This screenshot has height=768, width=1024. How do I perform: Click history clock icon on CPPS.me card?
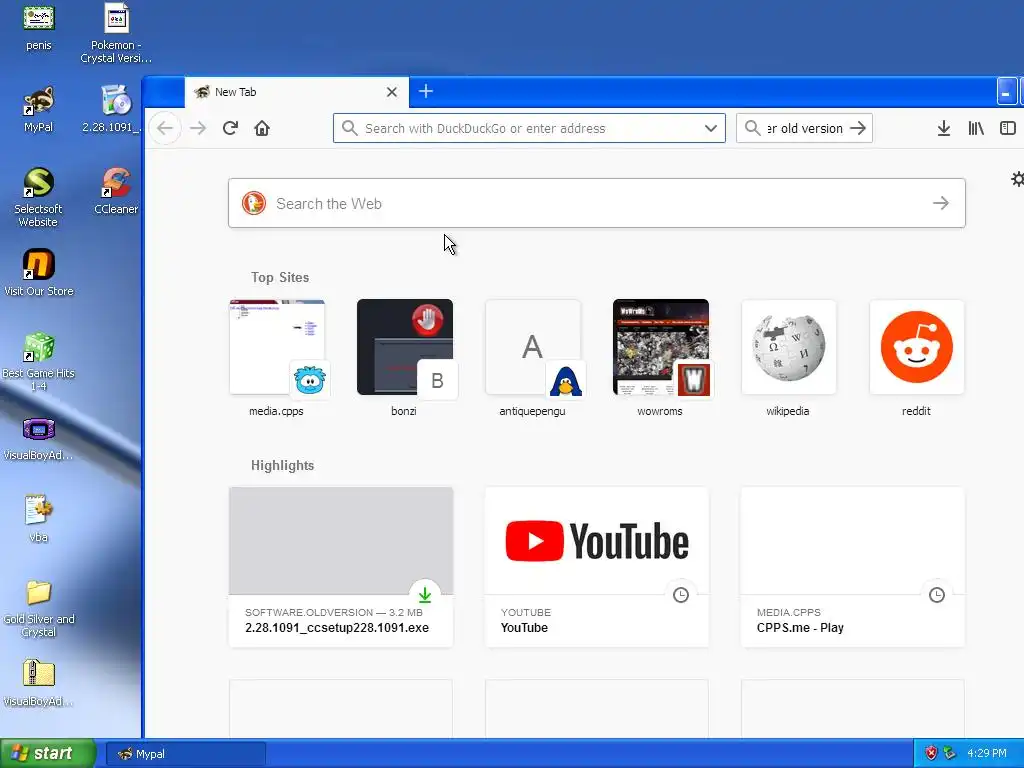[937, 595]
